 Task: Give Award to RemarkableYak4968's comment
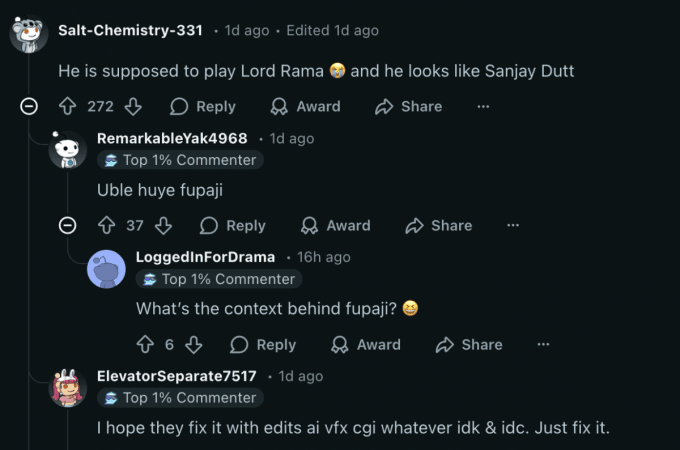point(336,226)
